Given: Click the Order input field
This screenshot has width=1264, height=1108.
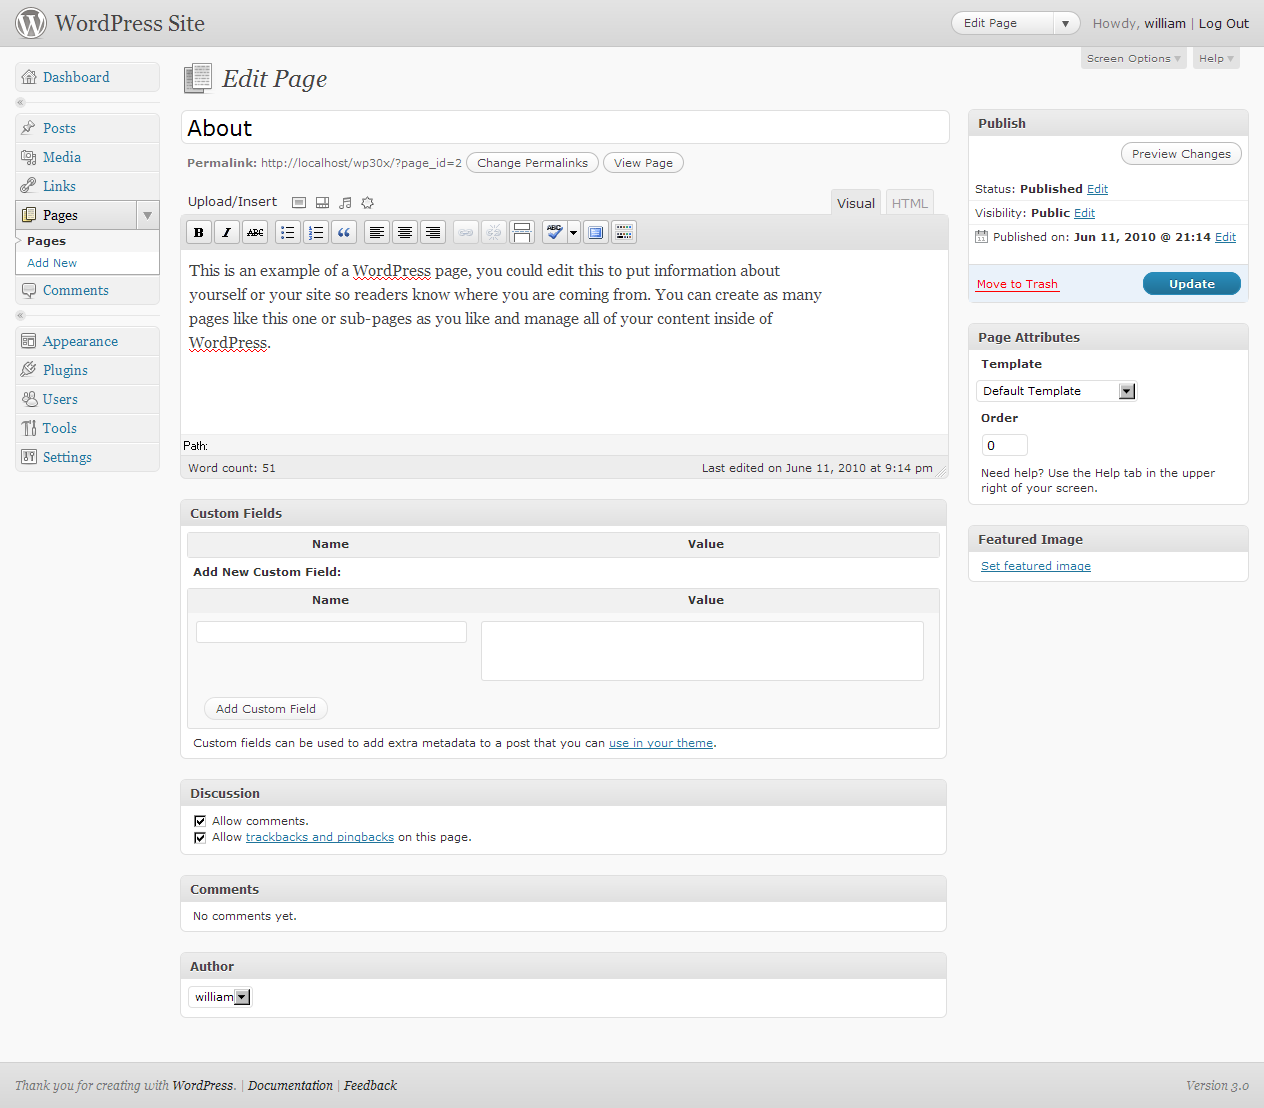Looking at the screenshot, I should tap(1004, 445).
